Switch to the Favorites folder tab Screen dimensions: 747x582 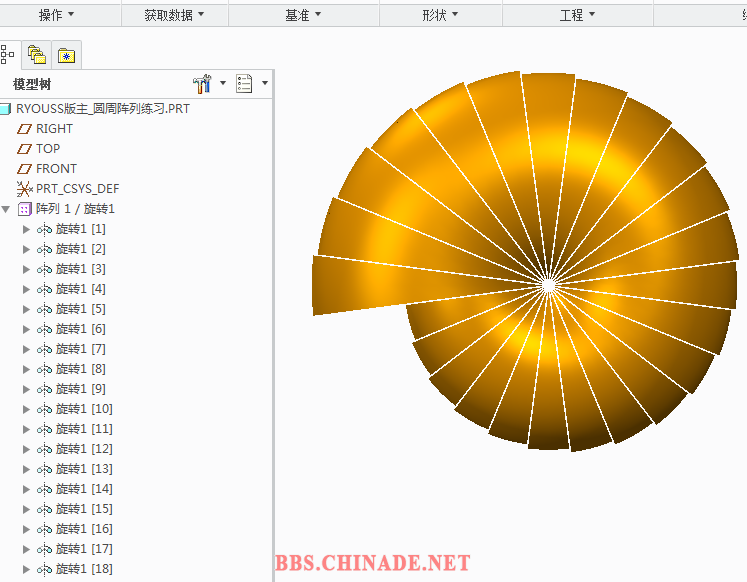coord(66,55)
